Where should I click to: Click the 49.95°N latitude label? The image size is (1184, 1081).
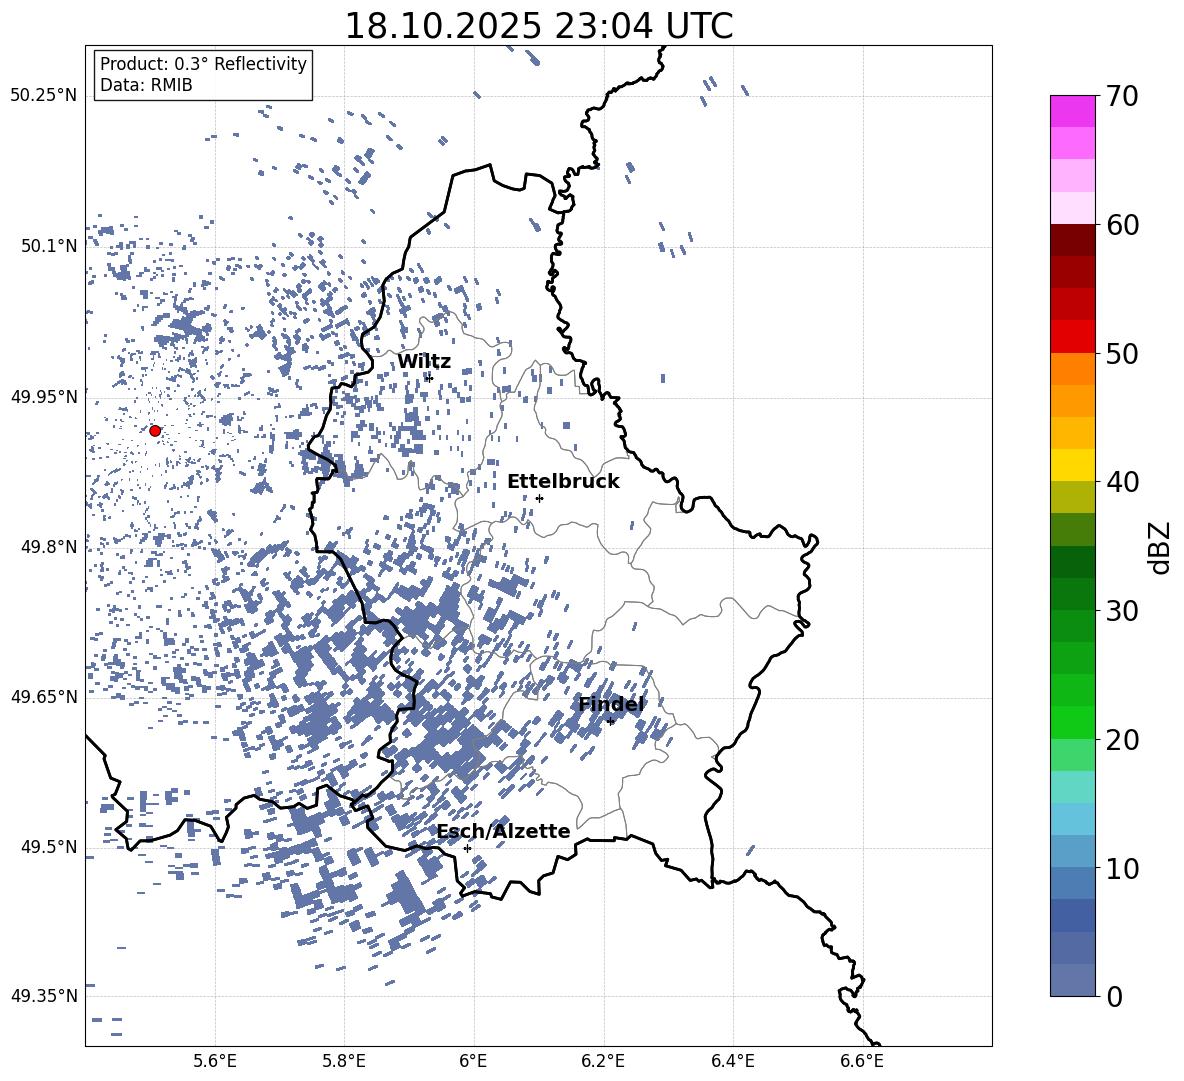tap(44, 396)
